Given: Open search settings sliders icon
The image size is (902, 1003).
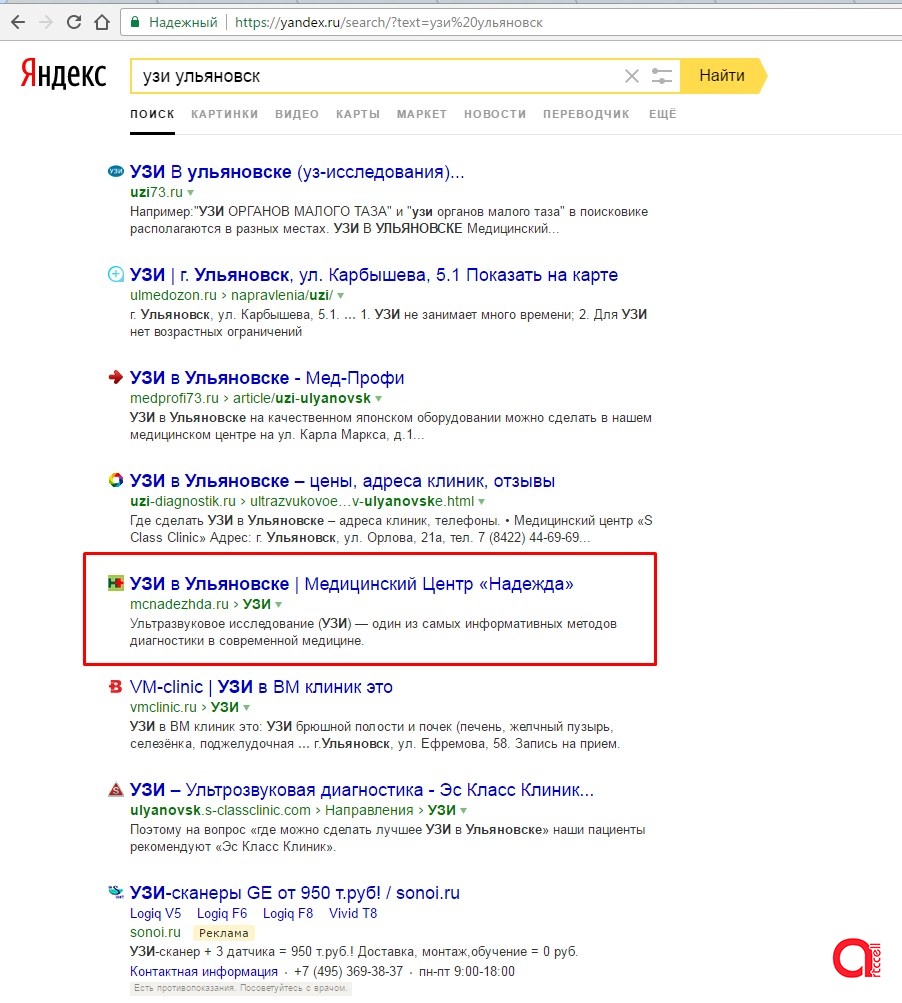Looking at the screenshot, I should [x=661, y=76].
